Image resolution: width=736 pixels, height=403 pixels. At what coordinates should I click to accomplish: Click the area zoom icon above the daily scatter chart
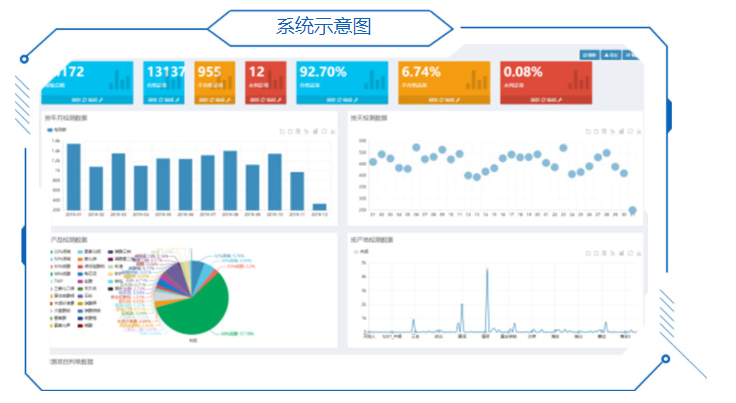coord(588,131)
